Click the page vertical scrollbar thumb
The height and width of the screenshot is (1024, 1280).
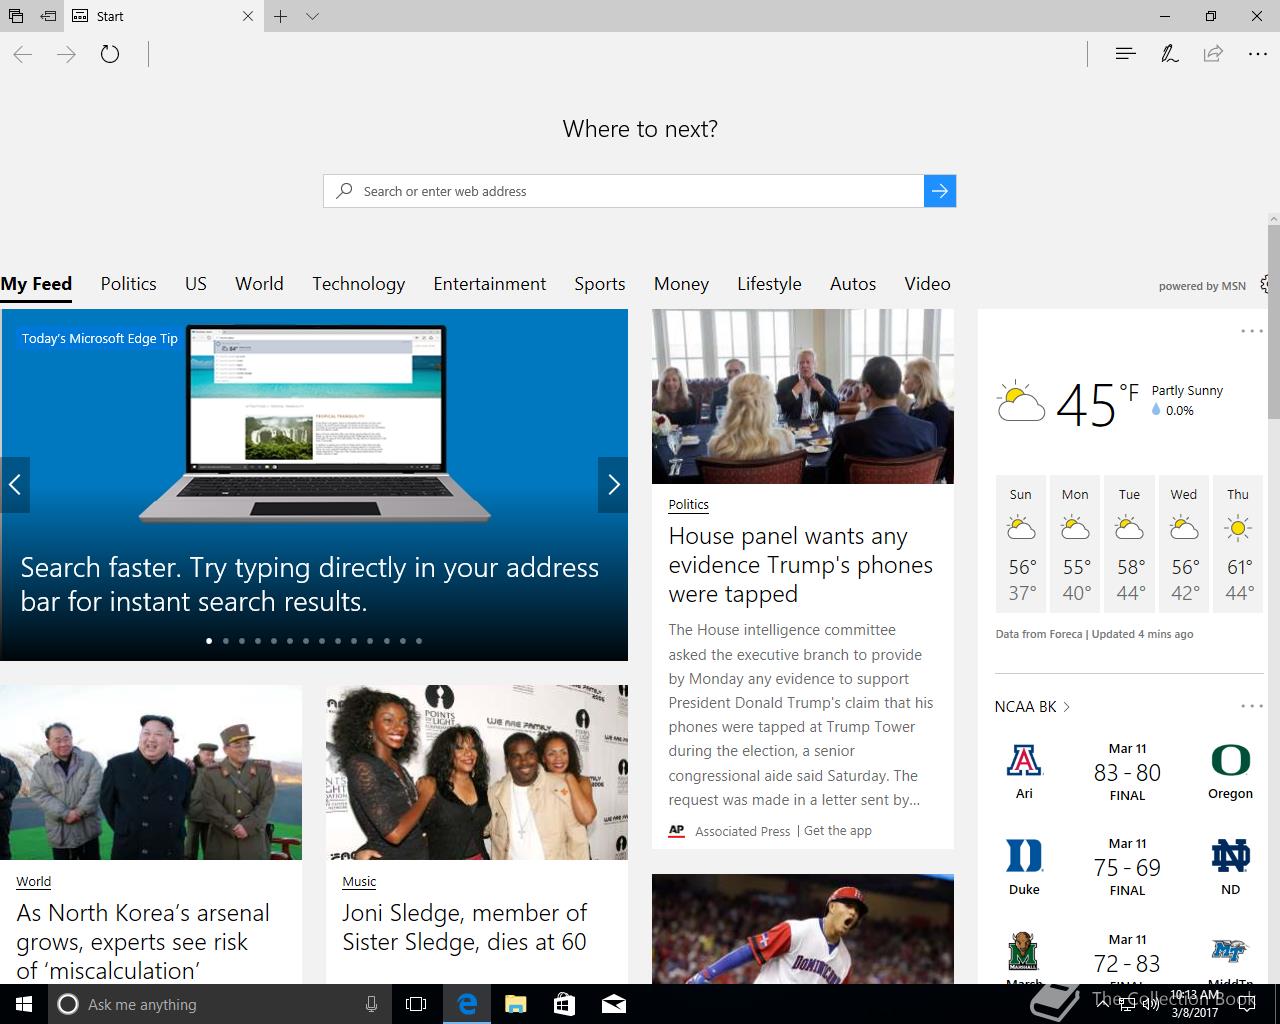click(x=1273, y=322)
